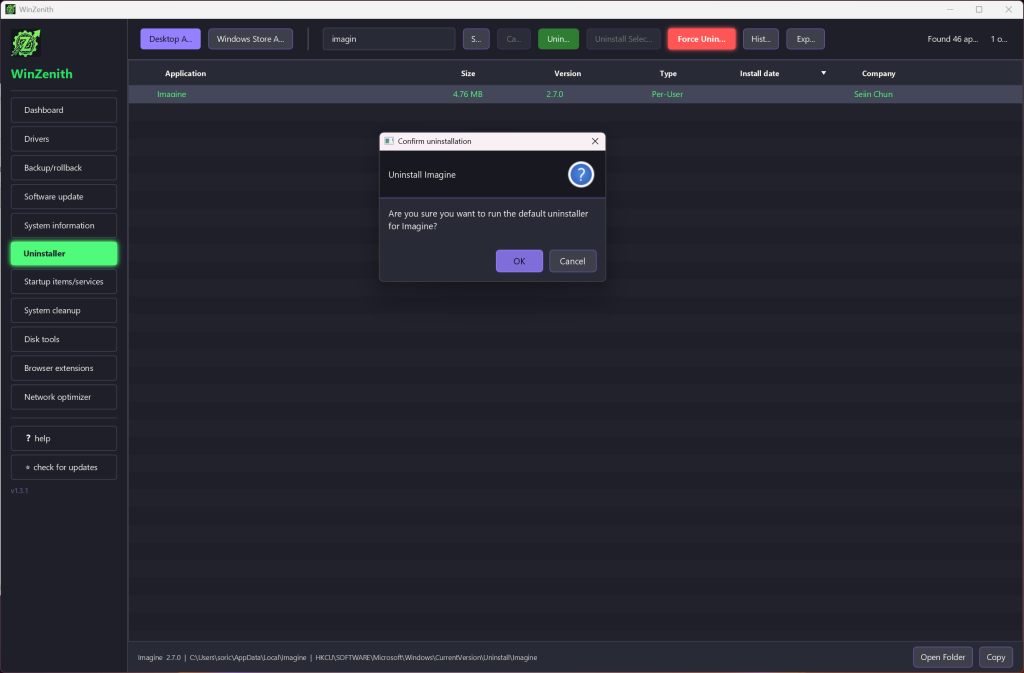The height and width of the screenshot is (673, 1024).
Task: Click Open Folder button at bottom
Action: (x=942, y=657)
